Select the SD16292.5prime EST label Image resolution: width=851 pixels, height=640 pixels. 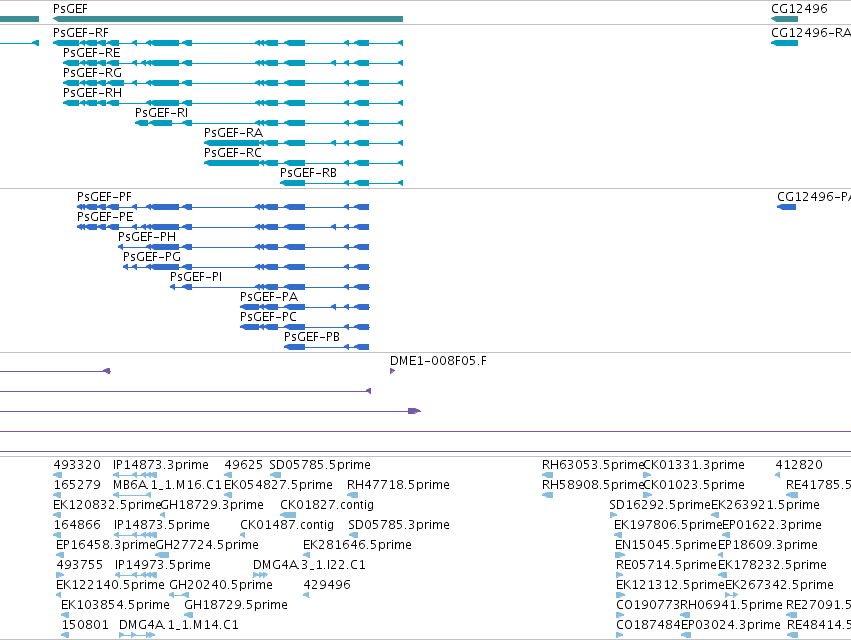pos(661,505)
